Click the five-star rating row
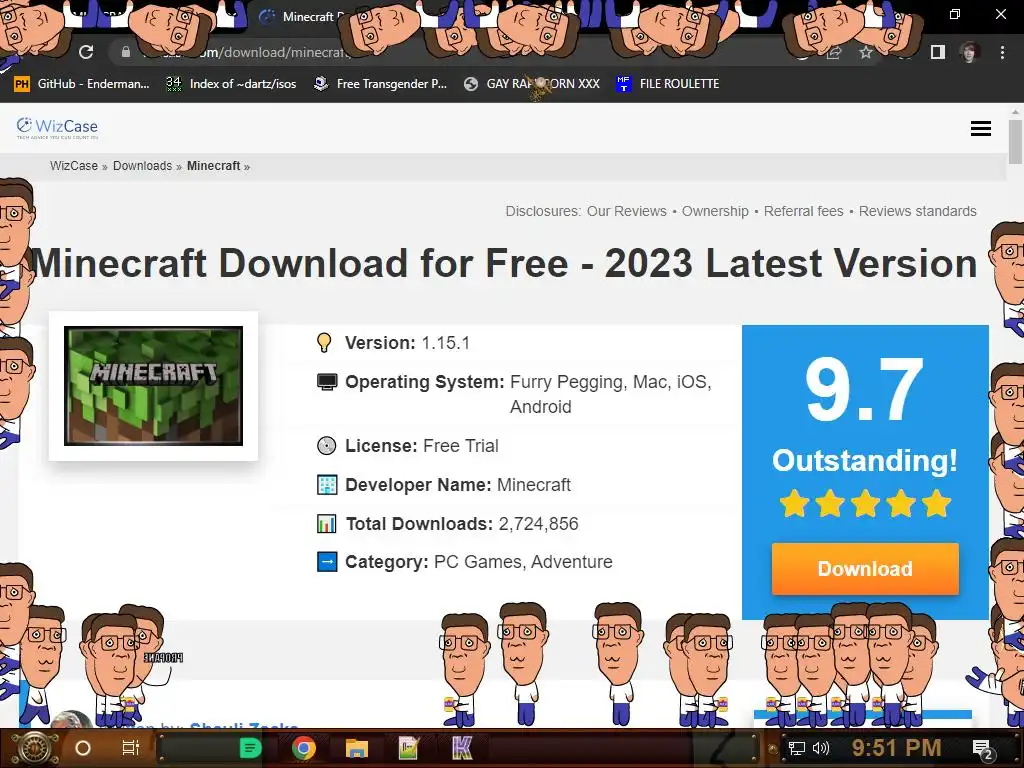The width and height of the screenshot is (1024, 768). 865,504
